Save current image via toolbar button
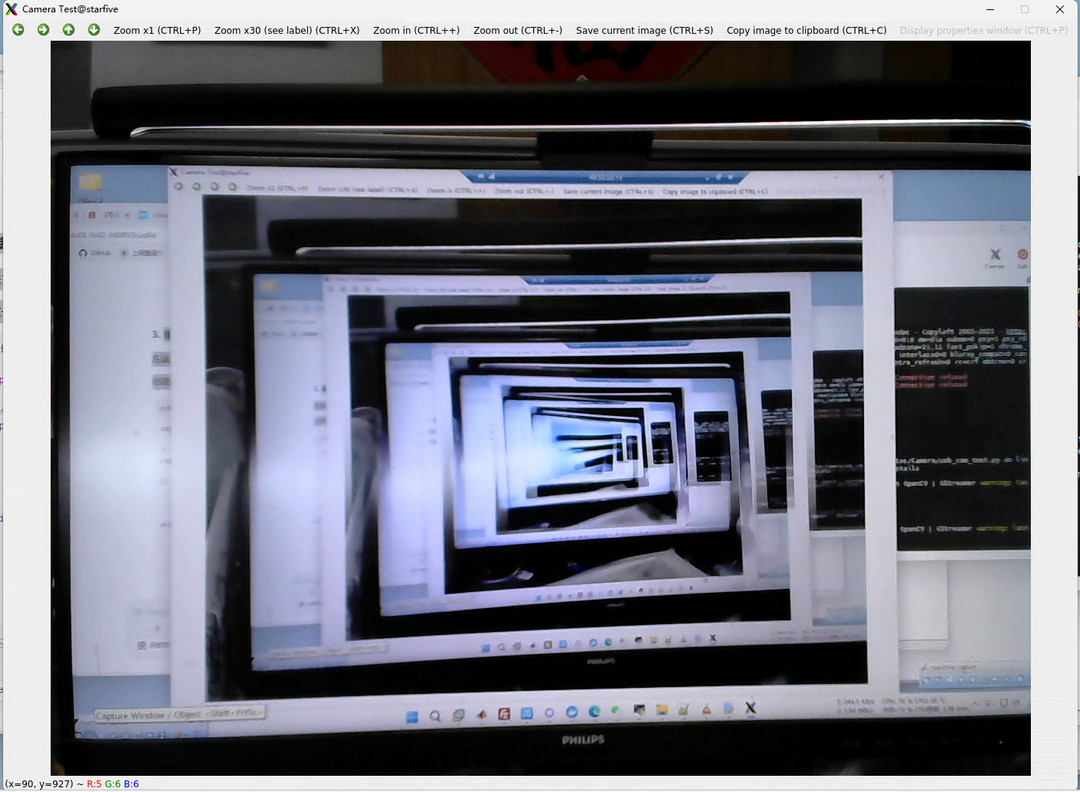This screenshot has height=792, width=1080. (x=644, y=30)
